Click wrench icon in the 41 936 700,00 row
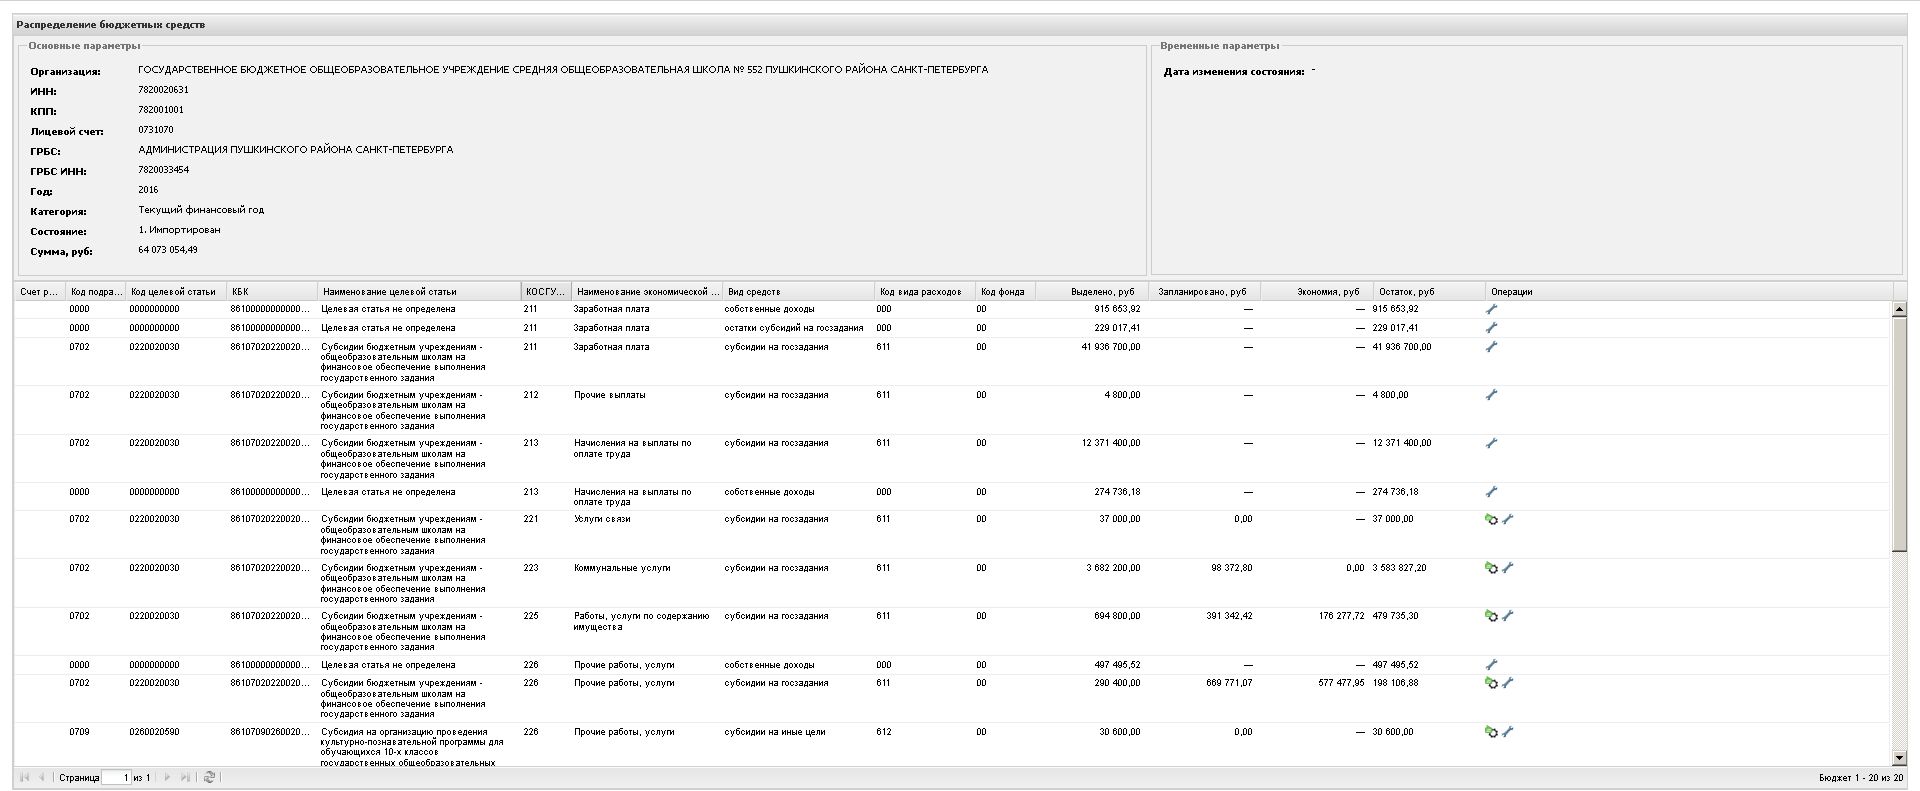This screenshot has height=791, width=1920. [x=1491, y=347]
